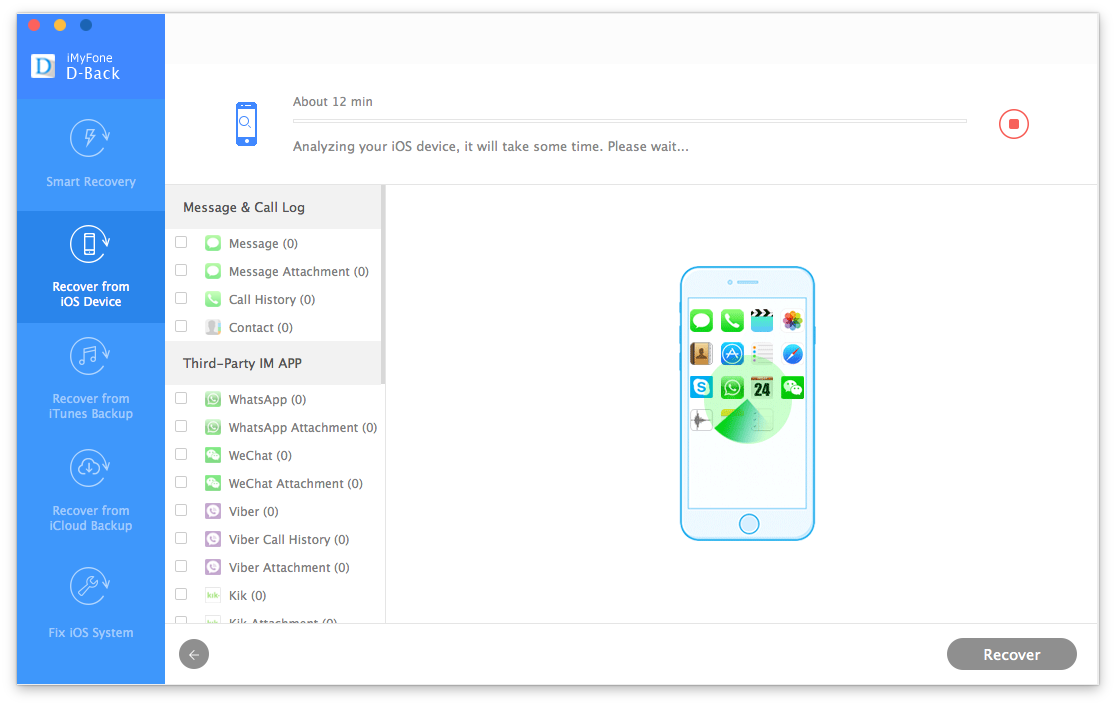The height and width of the screenshot is (706, 1116).
Task: Click the Recover from iOS Device label
Action: click(90, 294)
